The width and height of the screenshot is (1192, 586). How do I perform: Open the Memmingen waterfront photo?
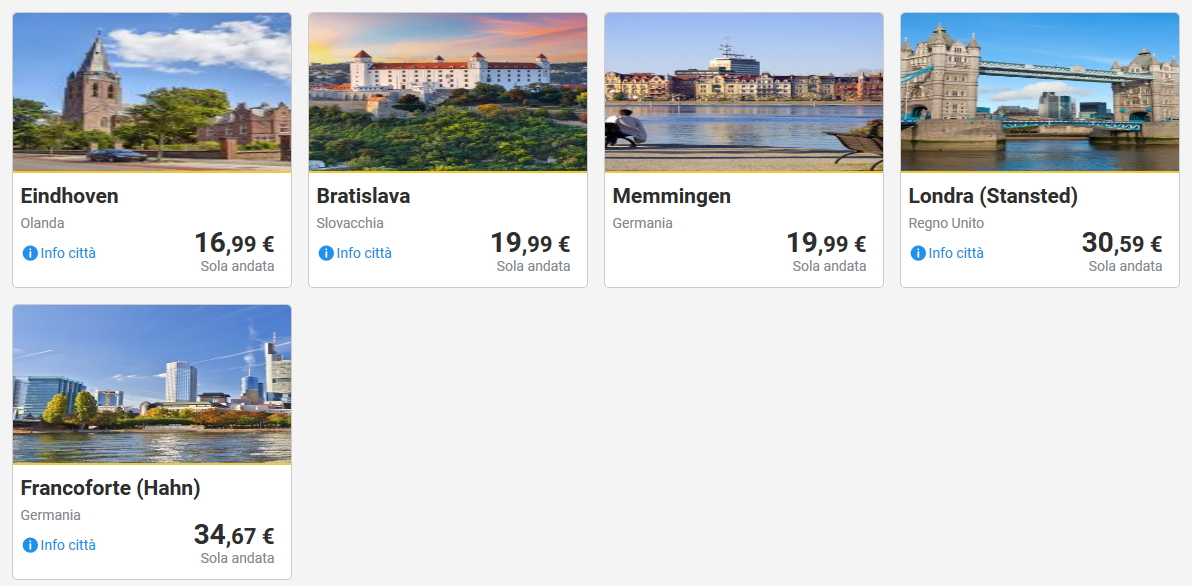(x=744, y=92)
